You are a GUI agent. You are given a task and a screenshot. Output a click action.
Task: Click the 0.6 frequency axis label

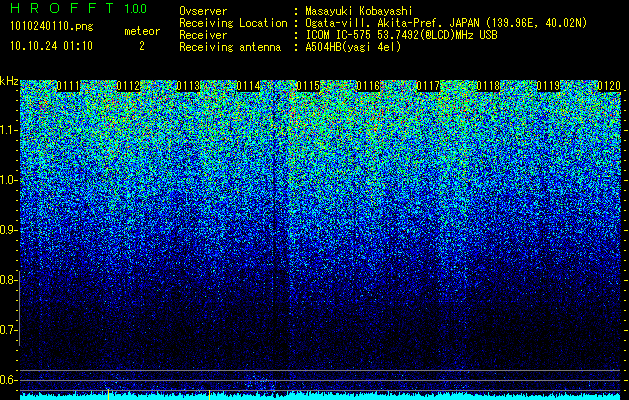tap(8, 380)
